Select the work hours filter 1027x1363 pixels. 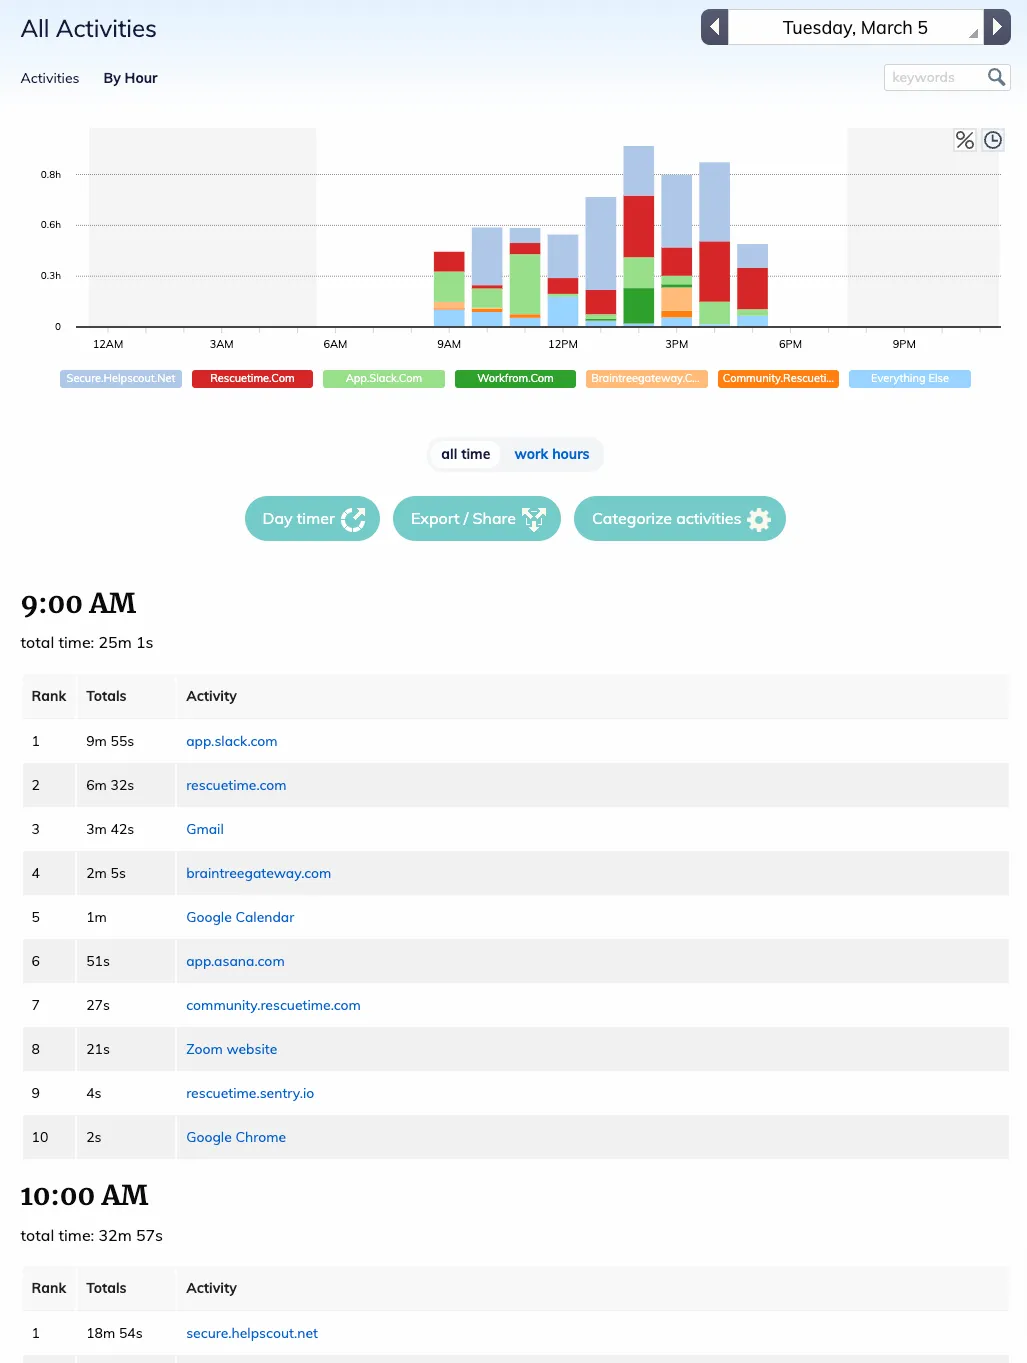coord(552,454)
